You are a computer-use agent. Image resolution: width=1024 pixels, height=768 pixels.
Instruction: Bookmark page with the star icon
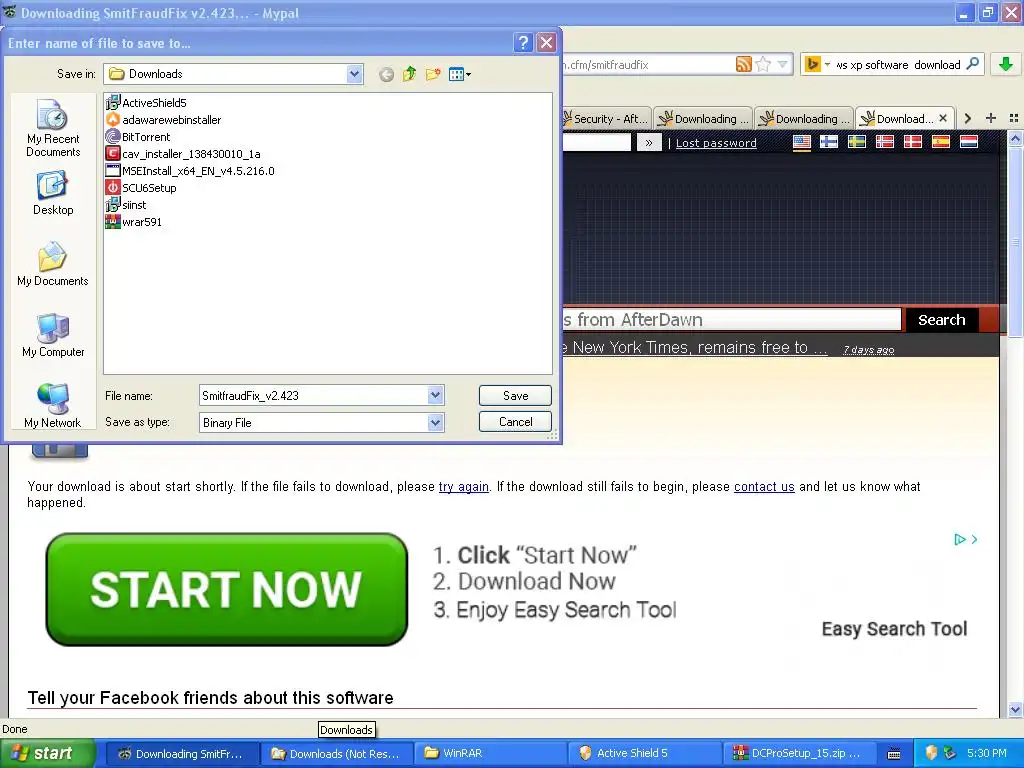tap(763, 64)
